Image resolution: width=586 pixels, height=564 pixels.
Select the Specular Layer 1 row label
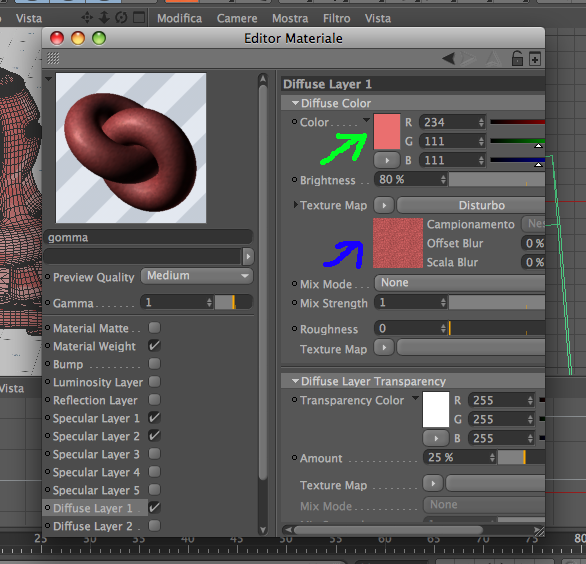(96, 418)
